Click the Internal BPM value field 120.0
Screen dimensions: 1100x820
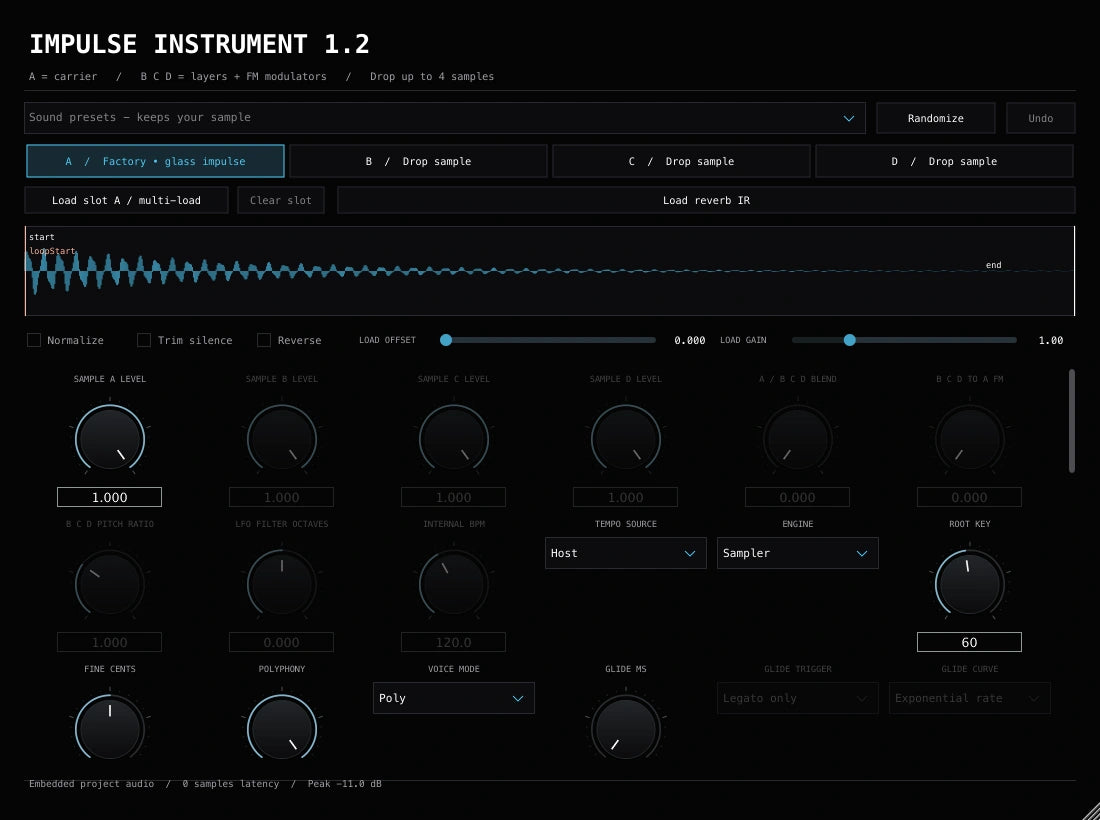[x=453, y=643]
